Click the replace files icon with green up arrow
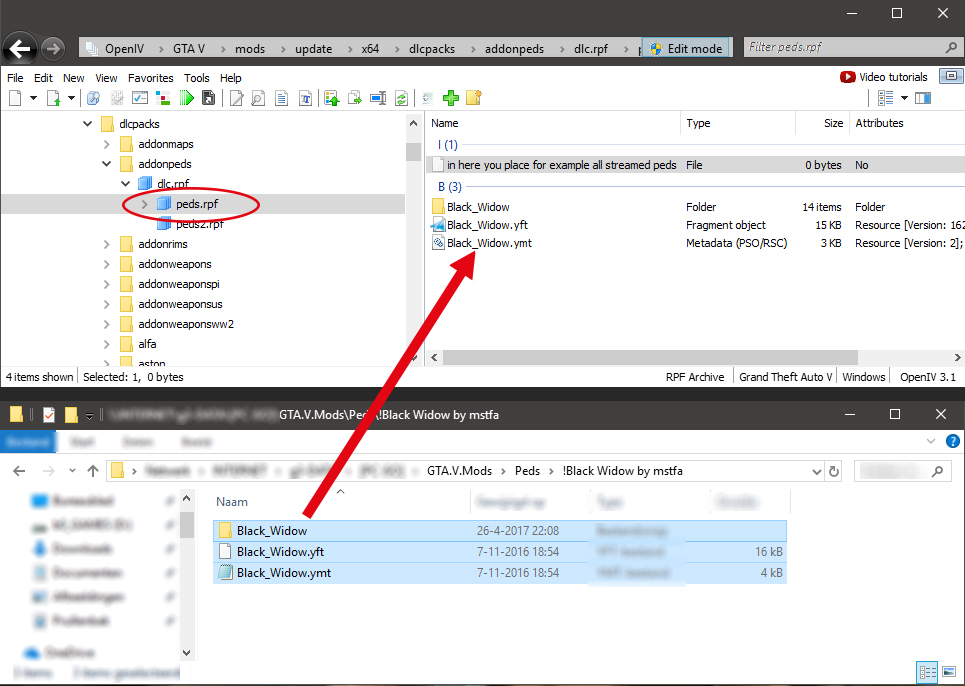 [332, 98]
